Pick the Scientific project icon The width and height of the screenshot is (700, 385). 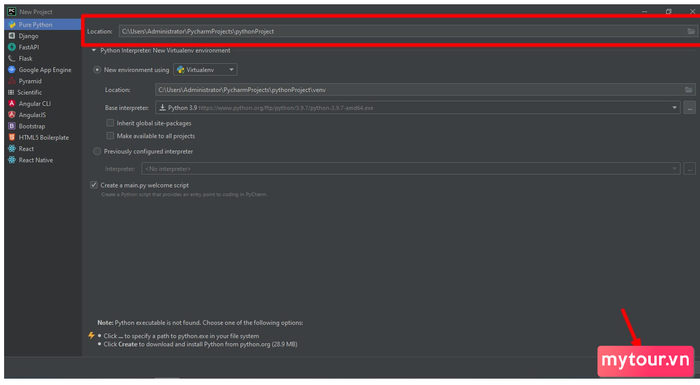click(x=11, y=92)
